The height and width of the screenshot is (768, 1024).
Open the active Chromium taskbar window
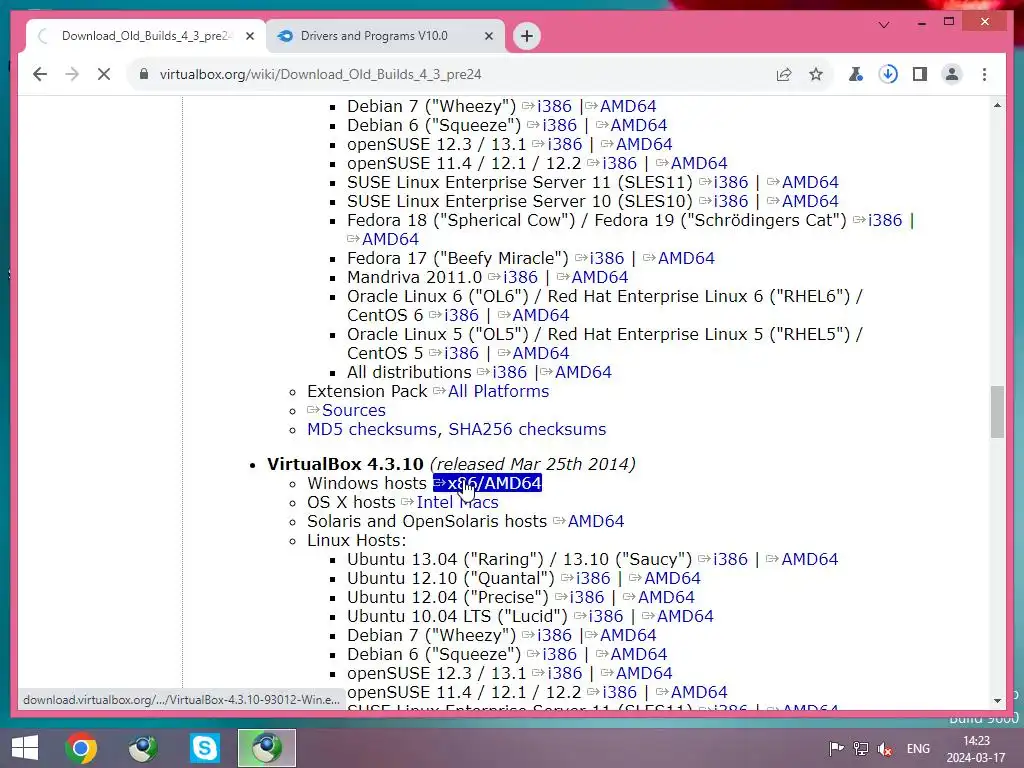tap(266, 748)
